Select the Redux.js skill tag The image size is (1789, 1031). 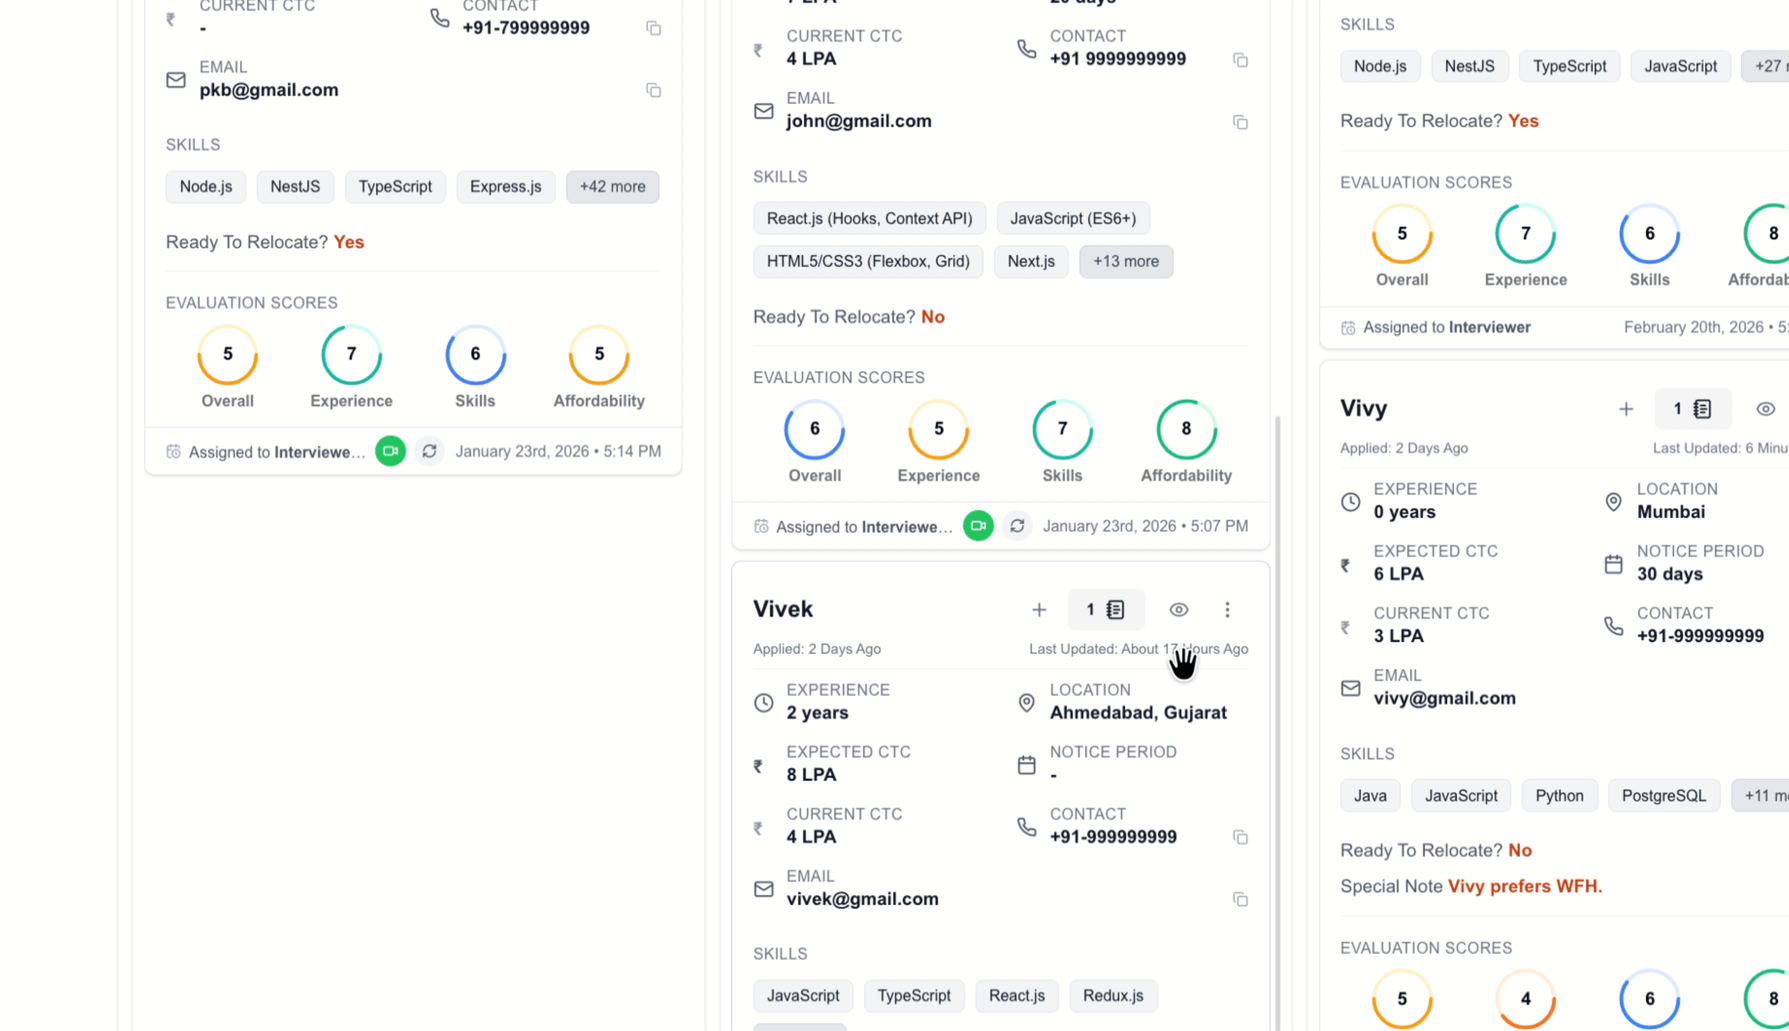(1112, 996)
